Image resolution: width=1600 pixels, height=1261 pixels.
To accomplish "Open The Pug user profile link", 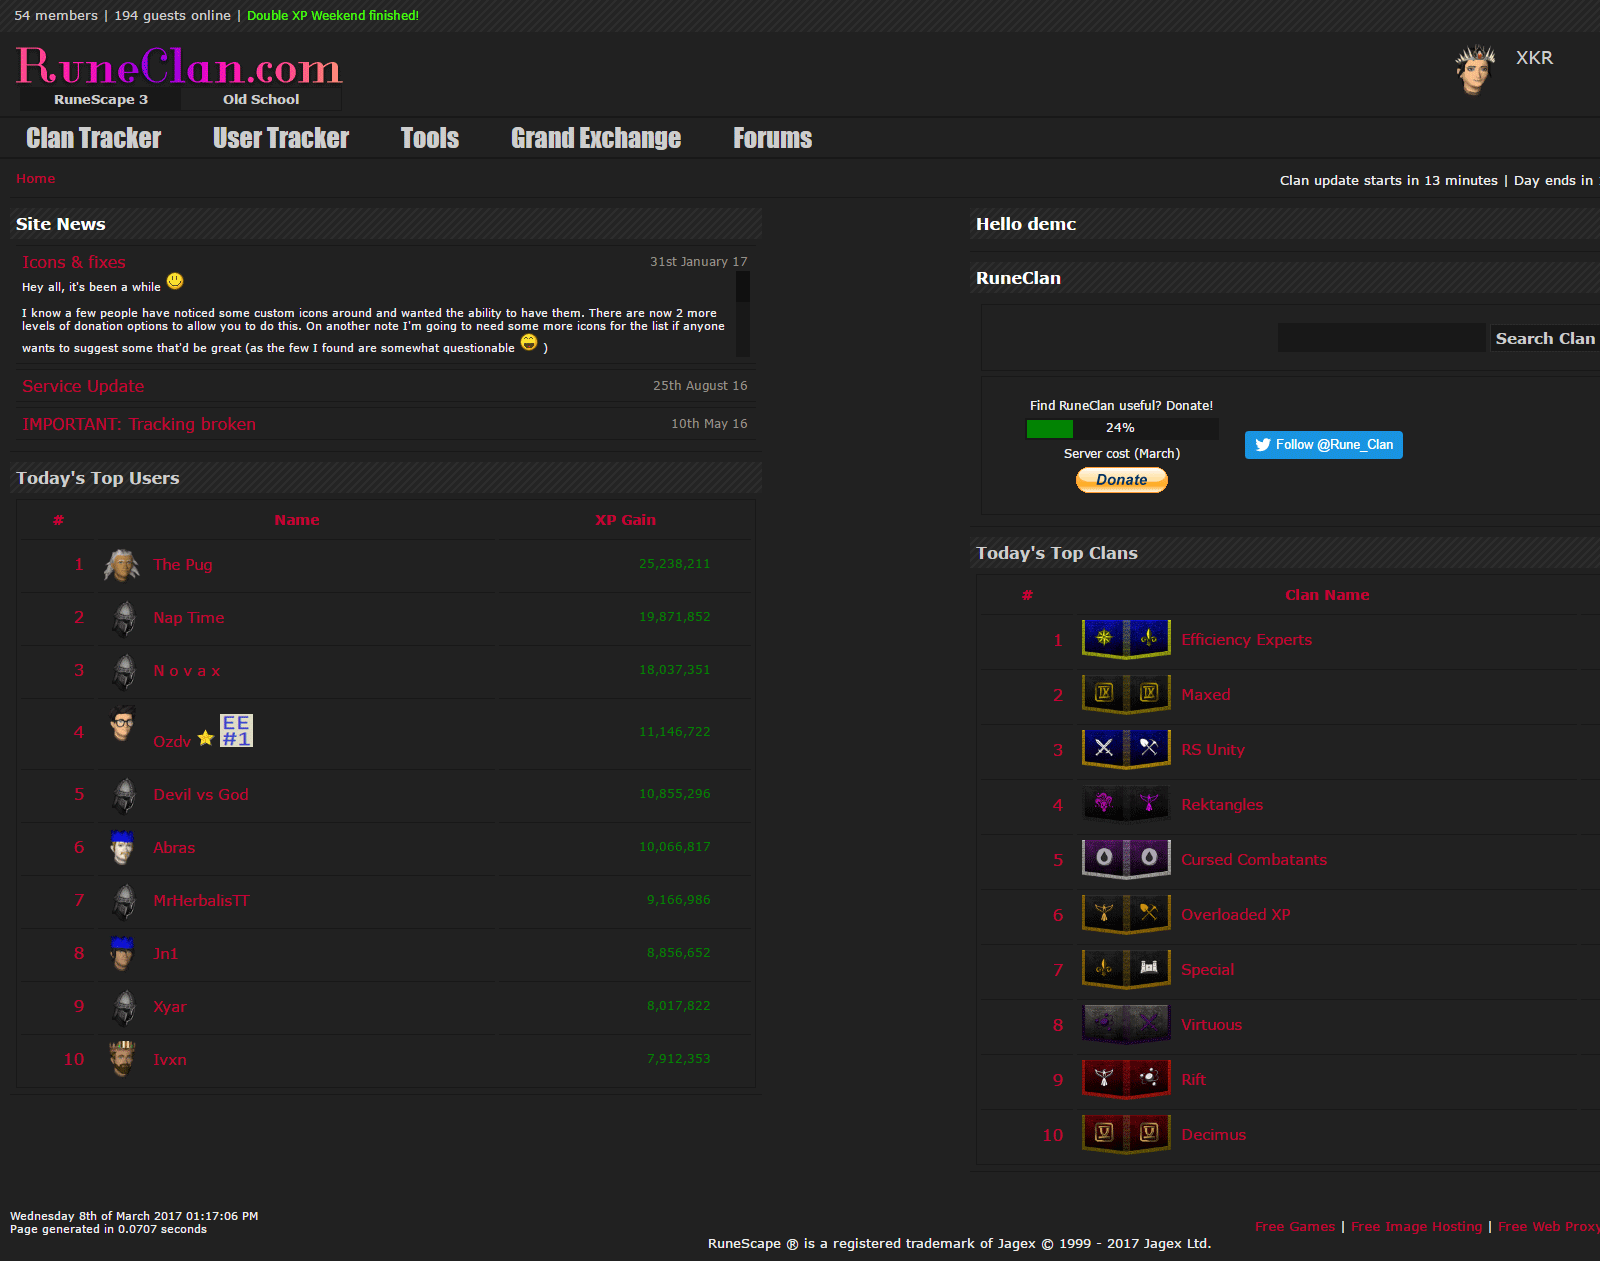I will (183, 564).
